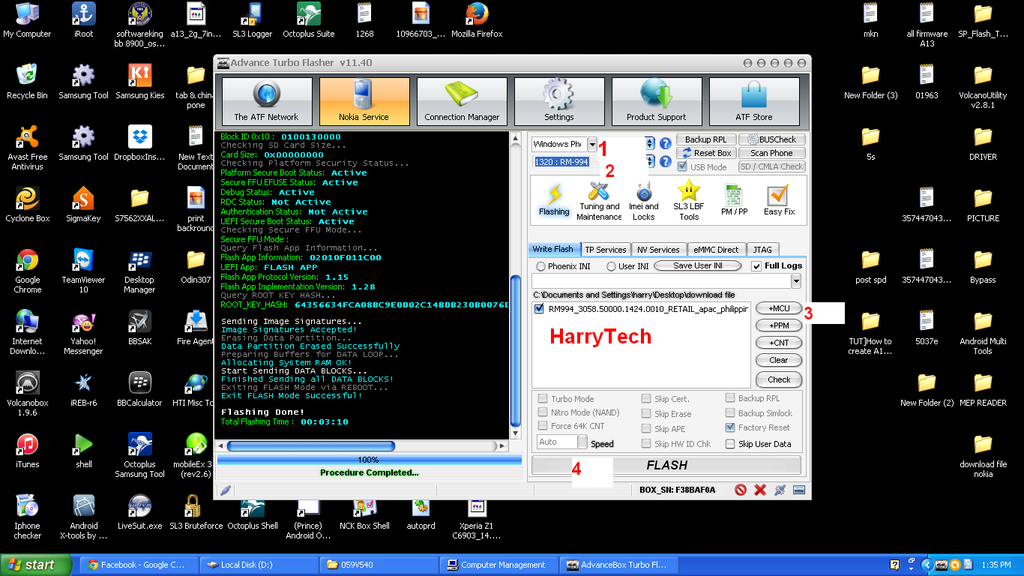Open Tuning and Maintenance tools
1024x576 pixels.
pyautogui.click(x=599, y=201)
